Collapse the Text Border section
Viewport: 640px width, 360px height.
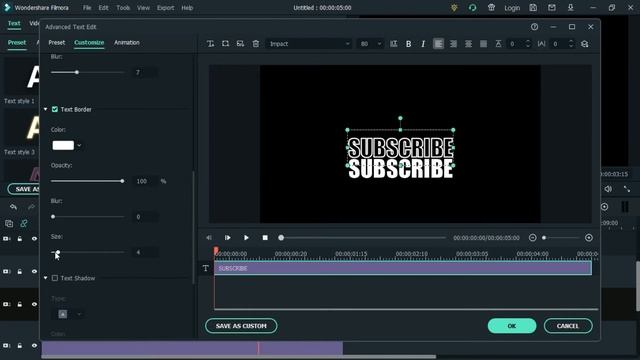46,109
